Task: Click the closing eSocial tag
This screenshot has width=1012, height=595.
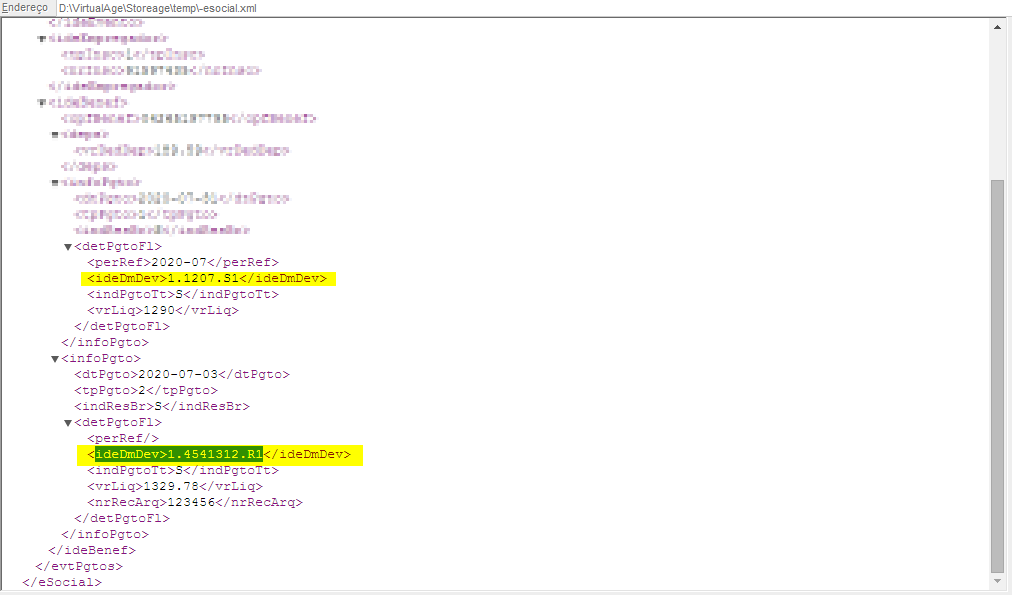Action: pyautogui.click(x=62, y=582)
